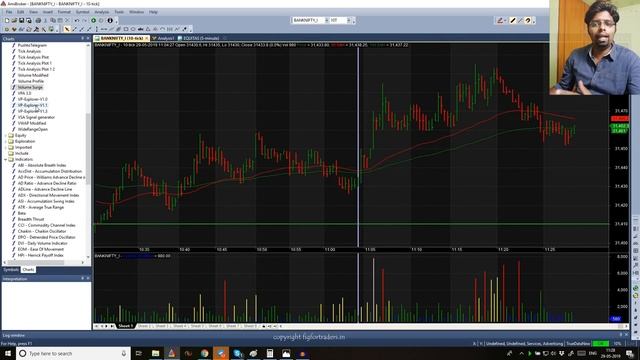
Task: Open the Analysis menu
Action: (102, 12)
